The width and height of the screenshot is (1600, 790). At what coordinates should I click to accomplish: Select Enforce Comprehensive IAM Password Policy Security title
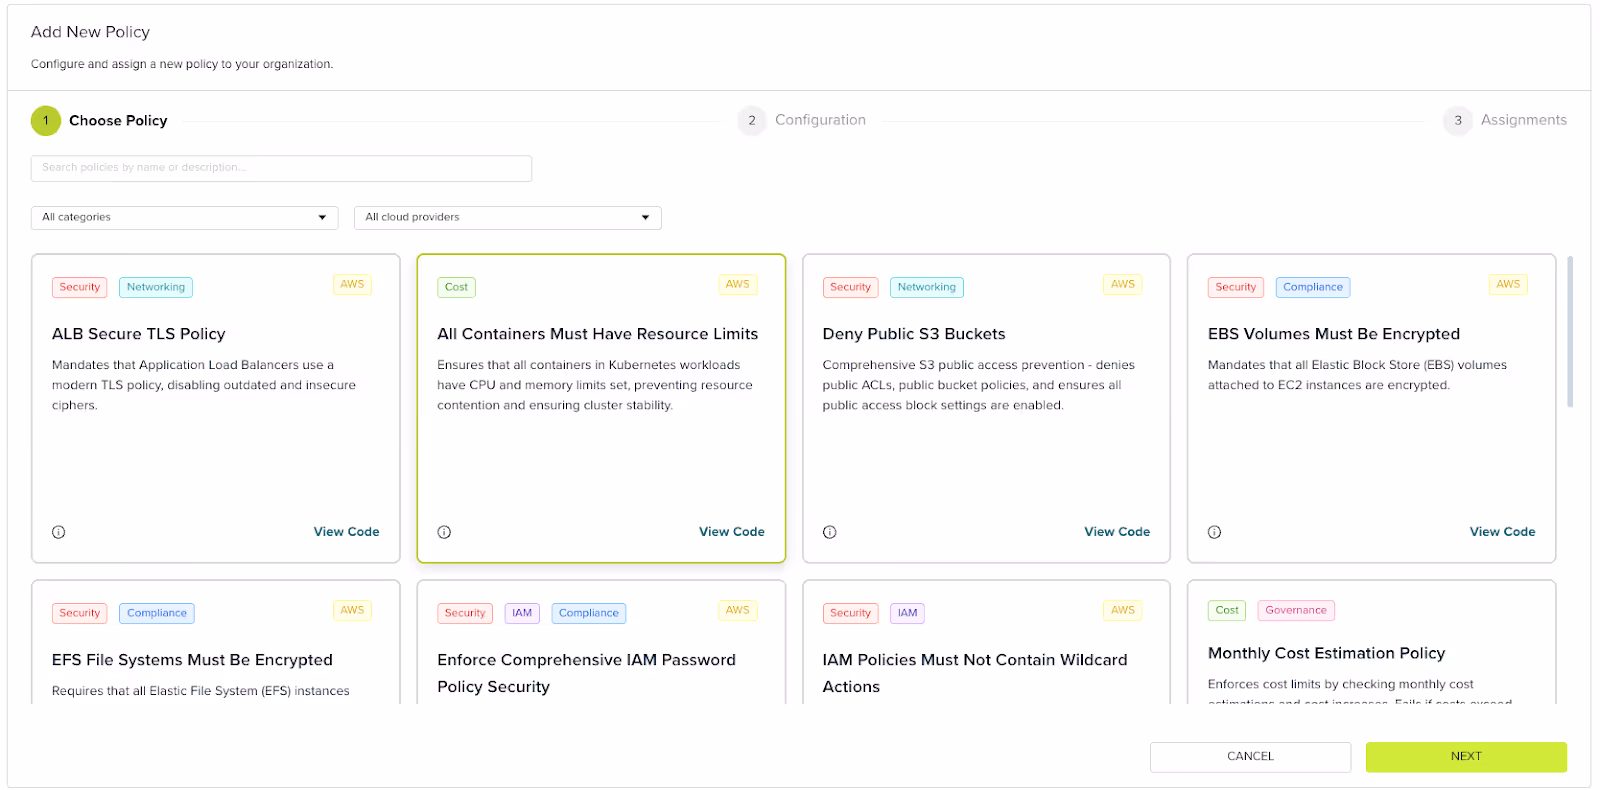pyautogui.click(x=586, y=673)
